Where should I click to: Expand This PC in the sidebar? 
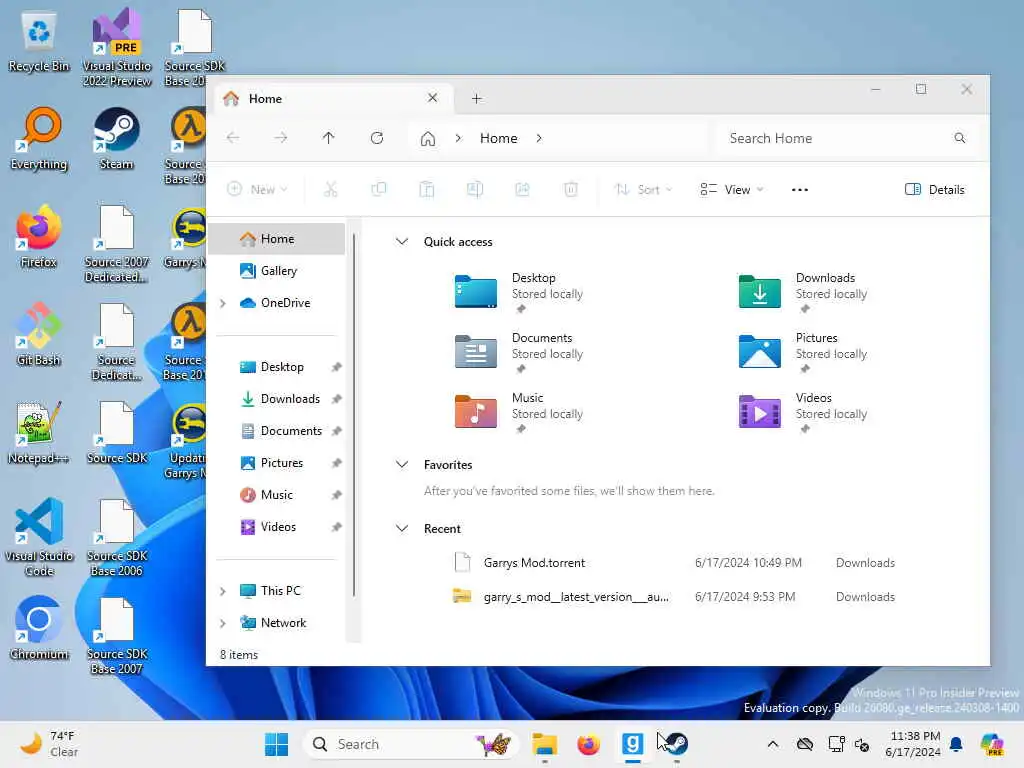[223, 591]
